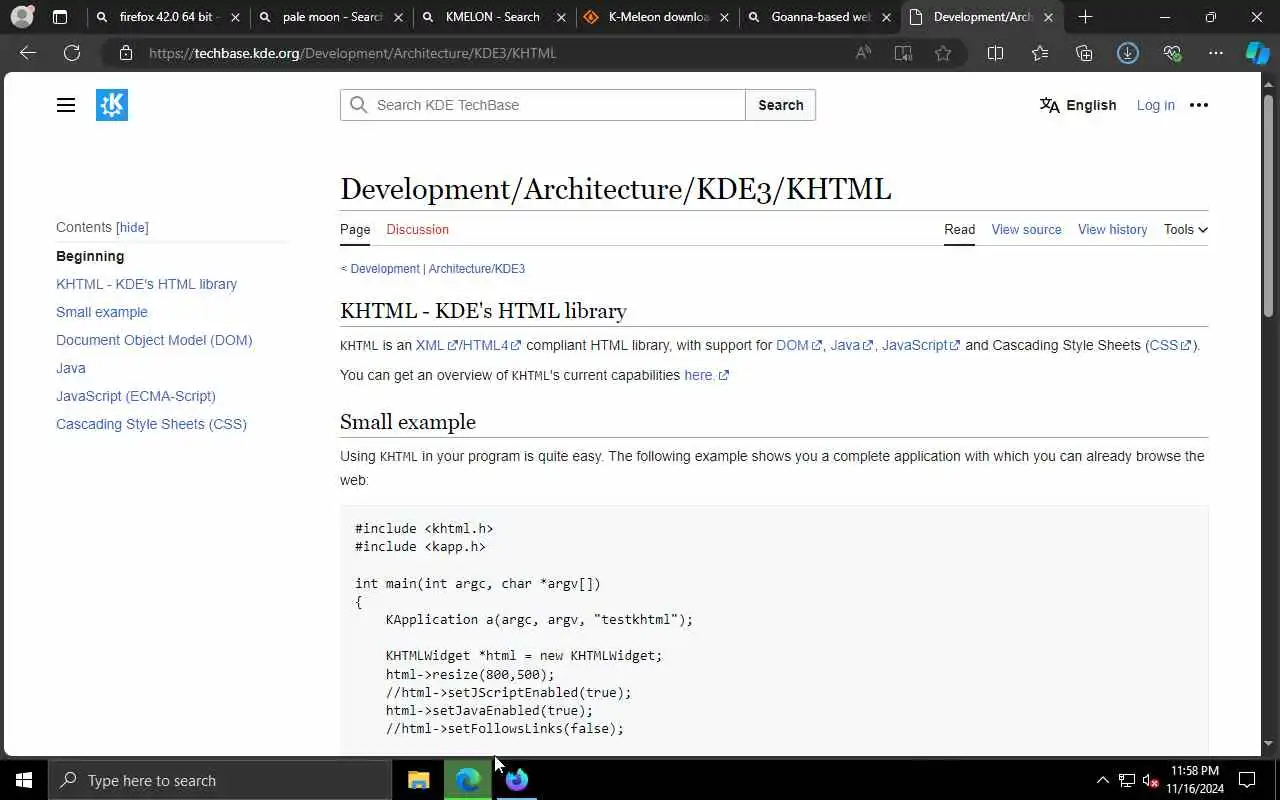
Task: Follow the Development breadcrumb link
Action: tap(385, 268)
